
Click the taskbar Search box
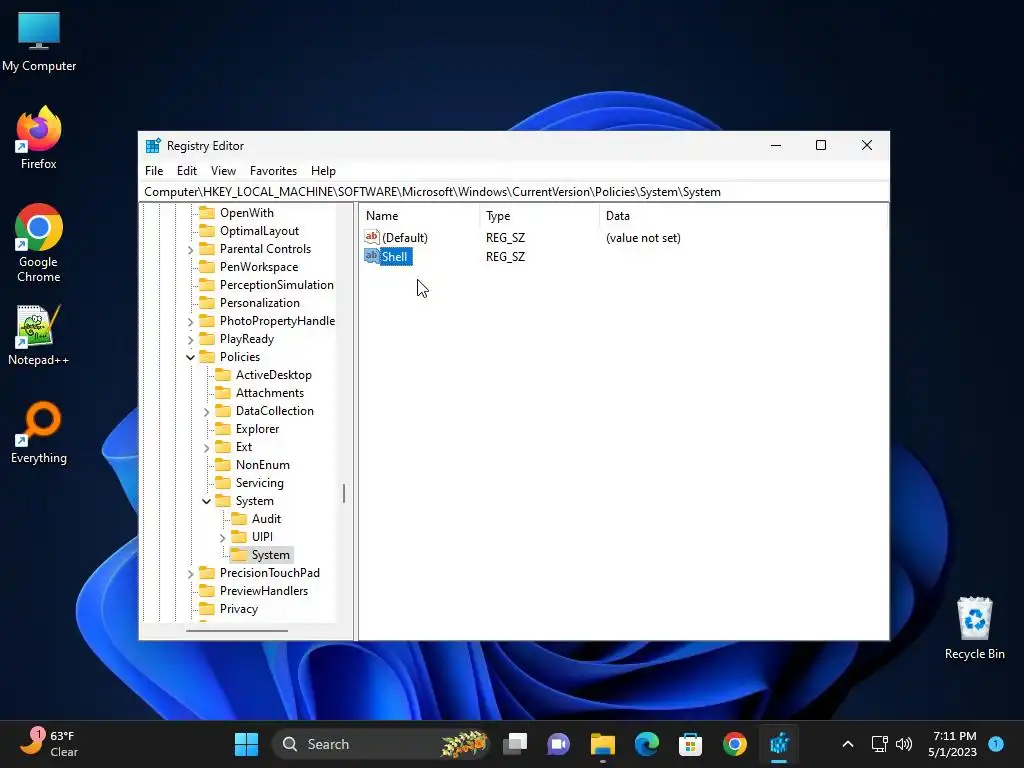[x=381, y=744]
